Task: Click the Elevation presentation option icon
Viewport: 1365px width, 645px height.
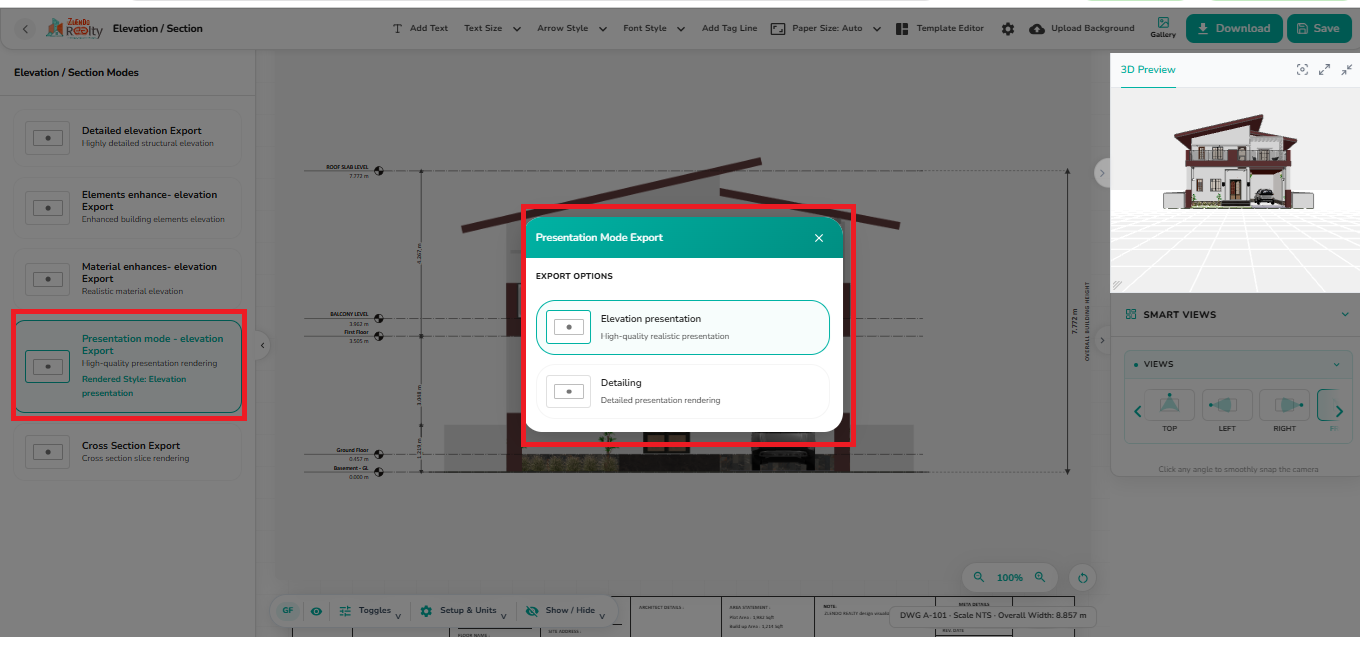Action: pos(568,327)
